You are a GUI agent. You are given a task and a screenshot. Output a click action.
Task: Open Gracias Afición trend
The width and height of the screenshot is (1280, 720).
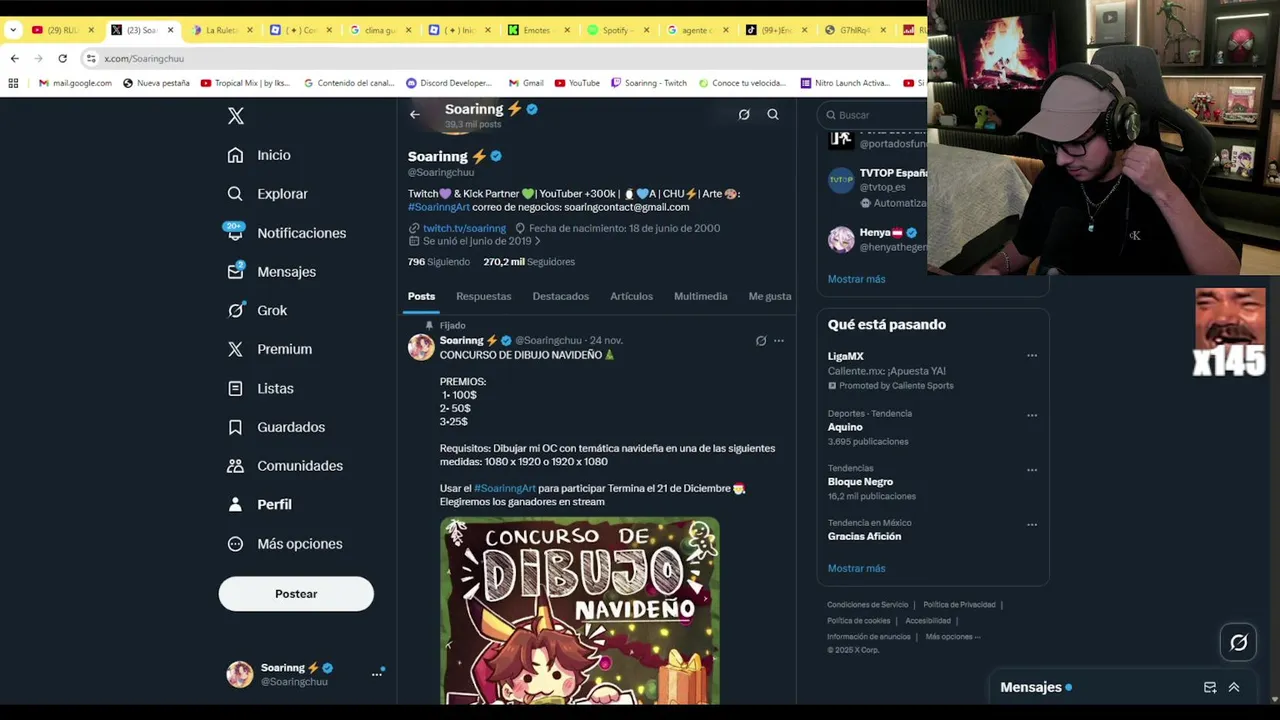(864, 536)
